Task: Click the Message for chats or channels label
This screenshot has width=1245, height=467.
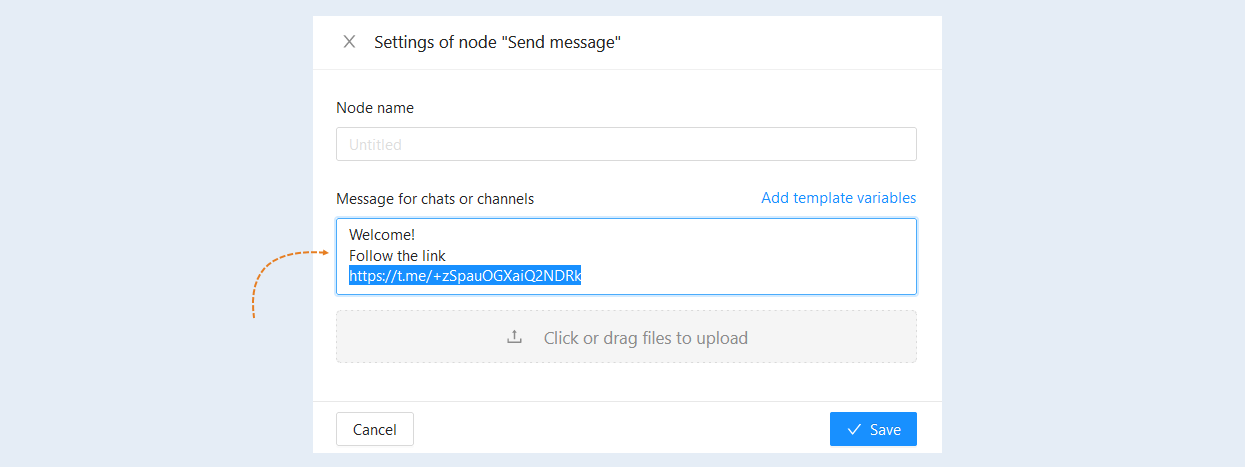Action: [435, 199]
